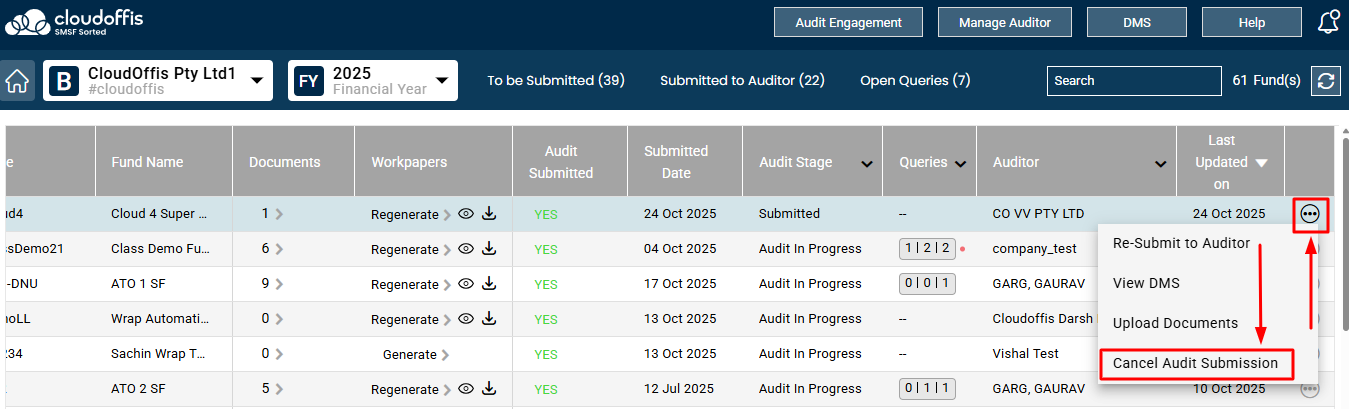Click the notifications bell icon
This screenshot has height=409, width=1349.
pos(1328,22)
